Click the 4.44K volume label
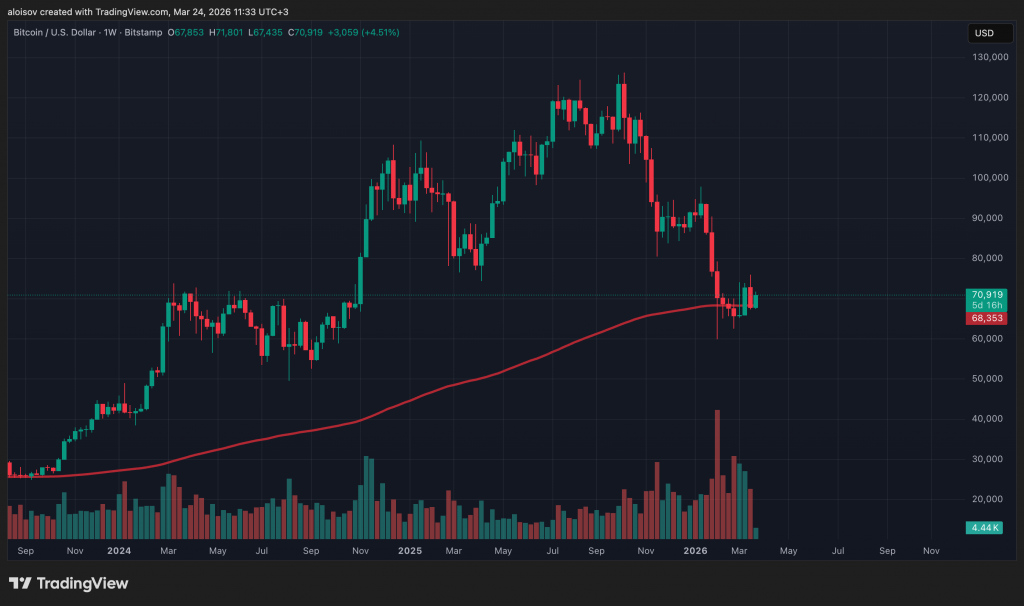Screen dimensions: 1024x606 [985, 527]
